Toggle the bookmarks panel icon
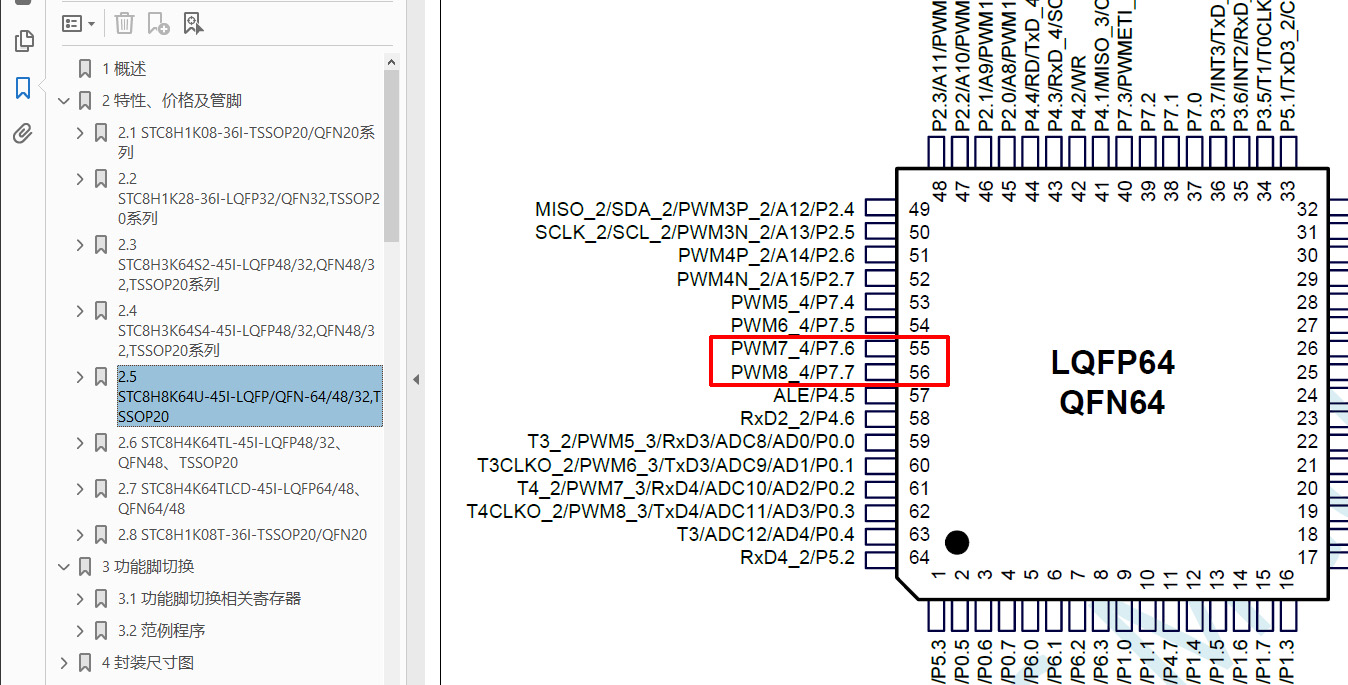The height and width of the screenshot is (685, 1348). 24,88
